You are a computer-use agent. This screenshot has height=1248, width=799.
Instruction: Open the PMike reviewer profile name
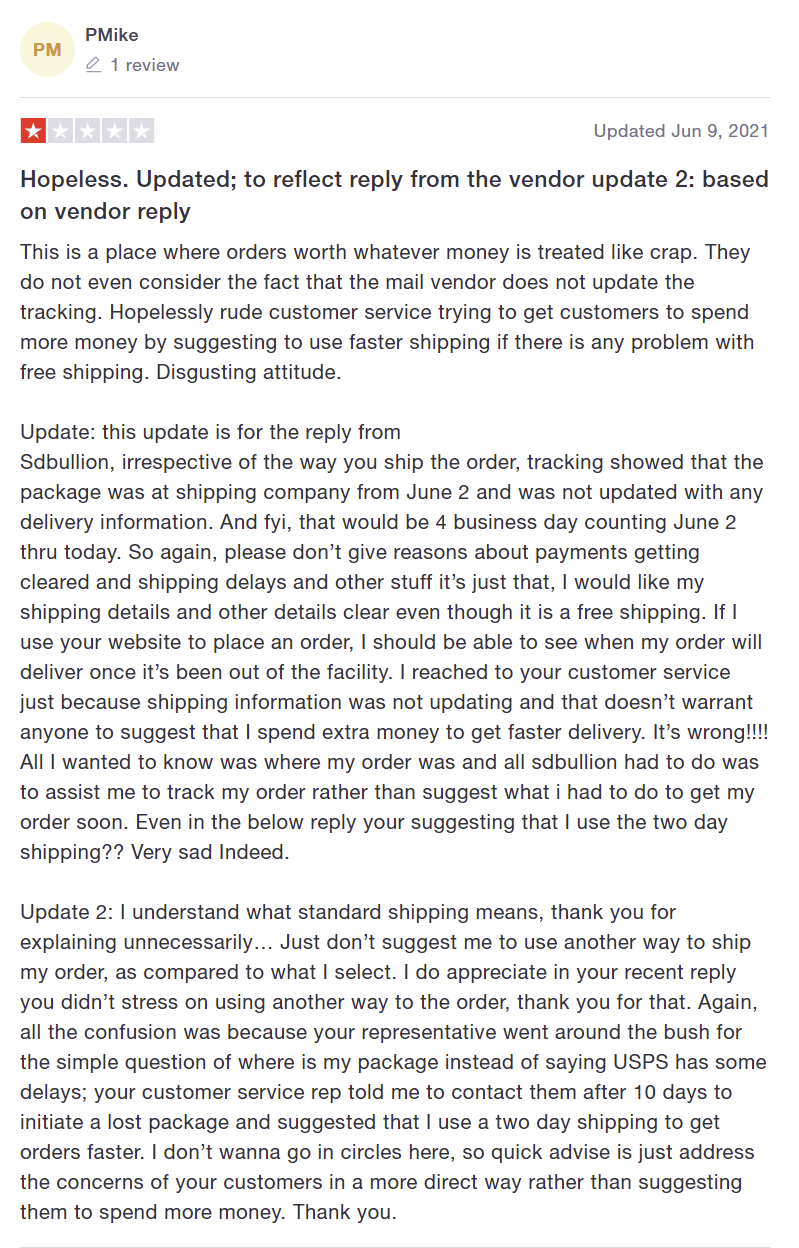tap(112, 35)
